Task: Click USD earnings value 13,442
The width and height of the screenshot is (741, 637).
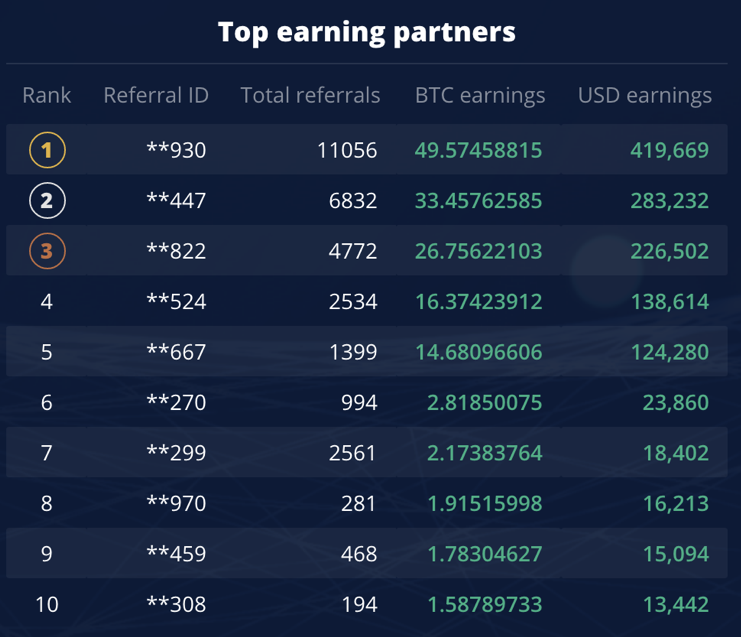Action: coord(675,604)
